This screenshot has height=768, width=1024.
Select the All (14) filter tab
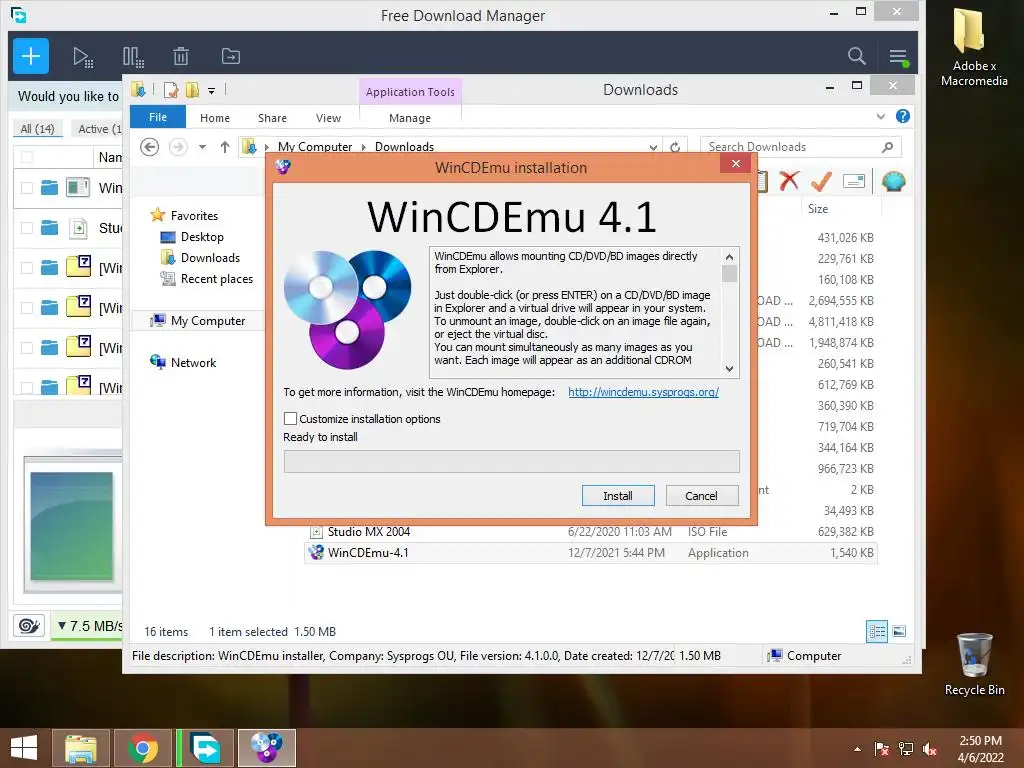point(37,129)
